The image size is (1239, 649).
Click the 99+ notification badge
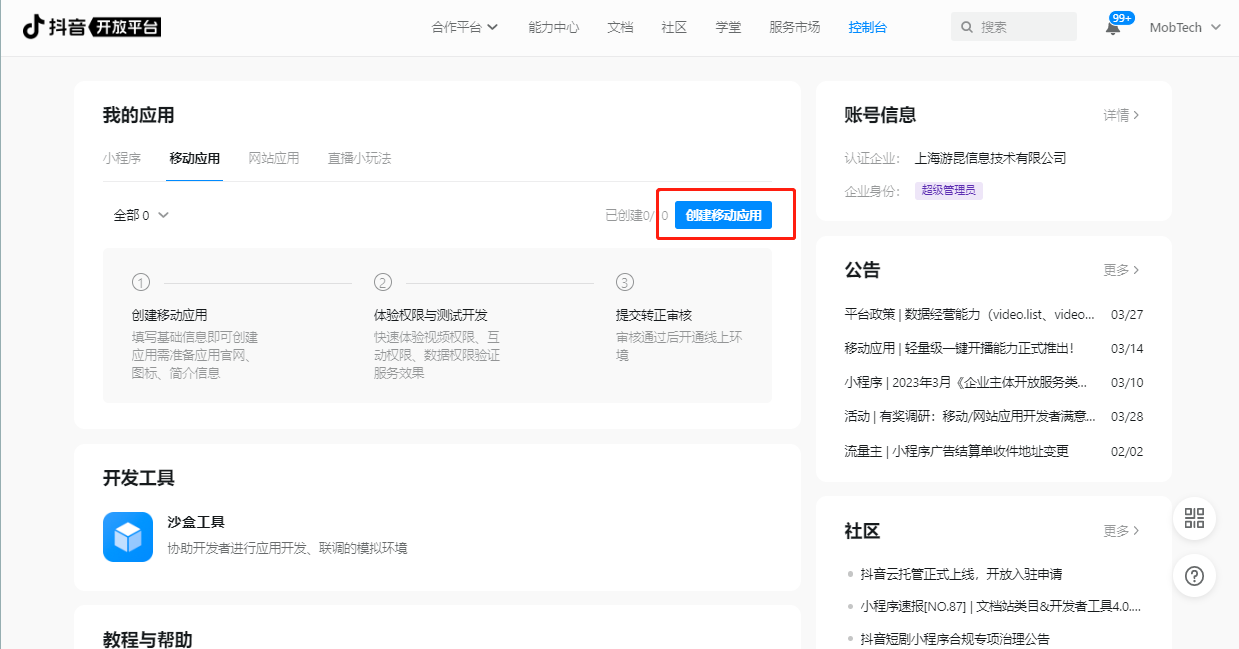[x=1122, y=18]
